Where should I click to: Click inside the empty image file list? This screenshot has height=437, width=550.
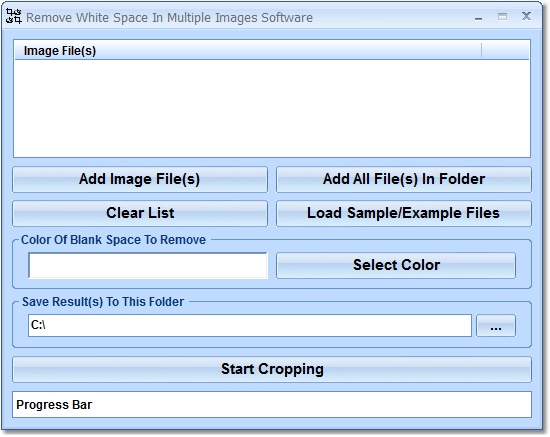point(272,108)
